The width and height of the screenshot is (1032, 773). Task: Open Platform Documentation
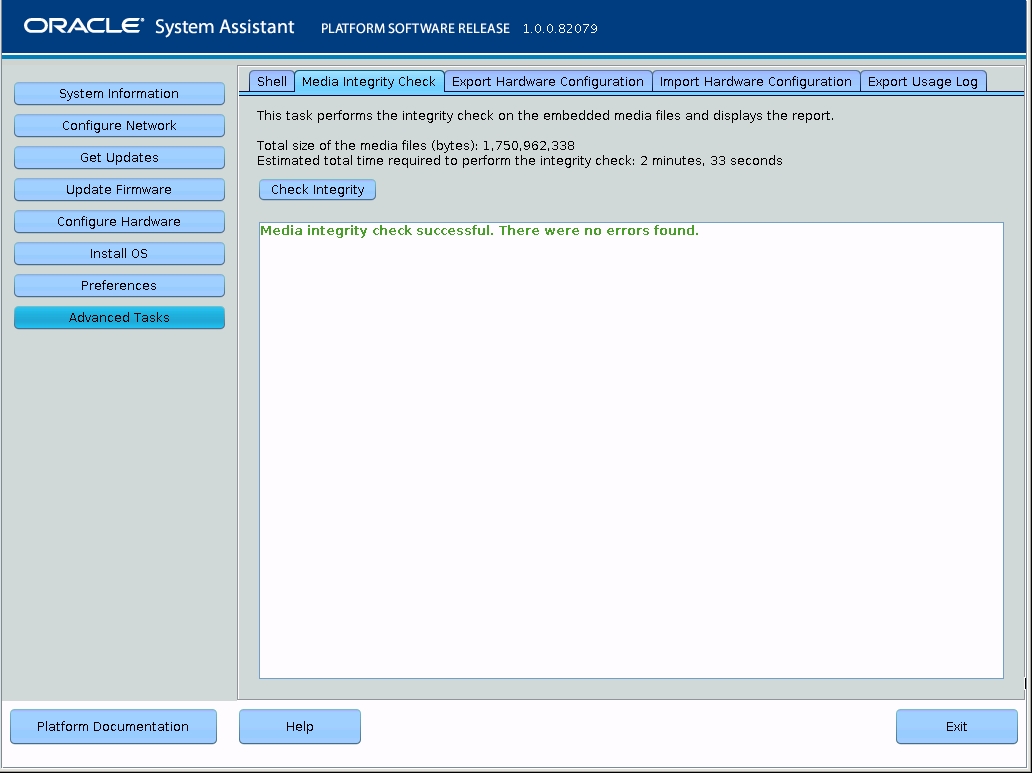pos(113,726)
